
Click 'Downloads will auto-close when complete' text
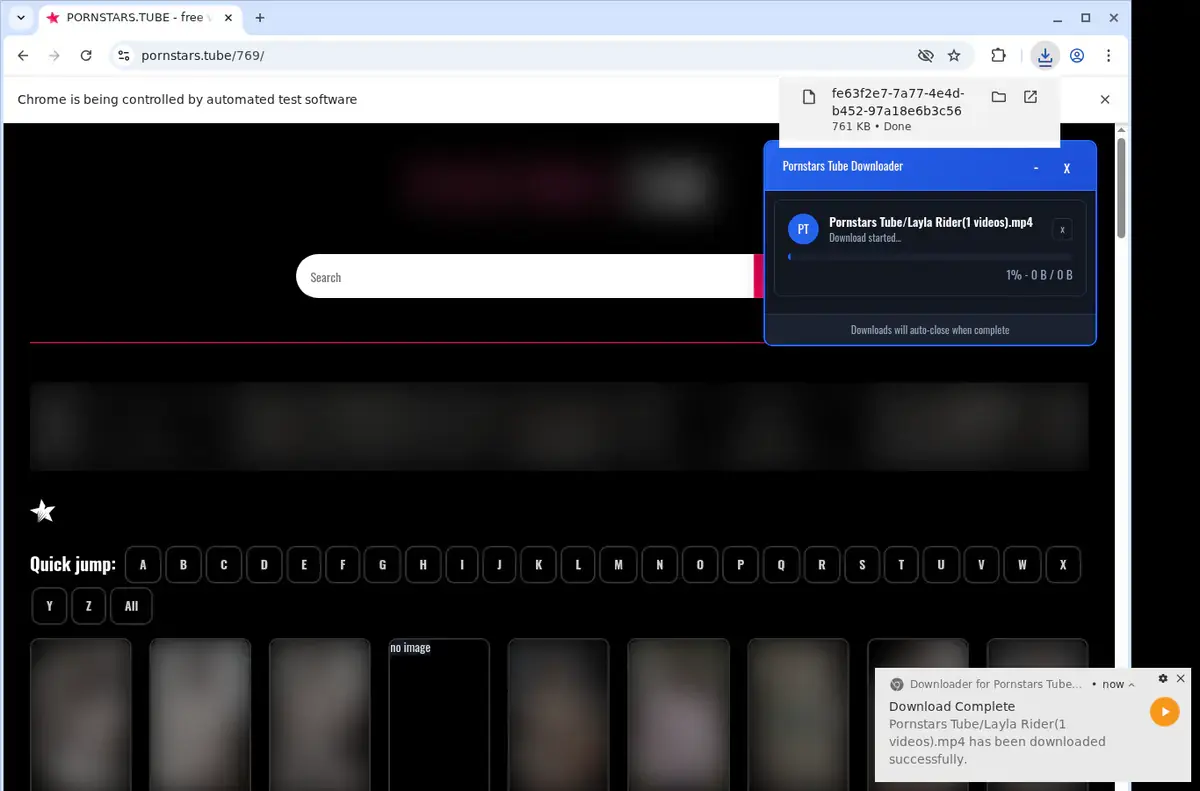click(x=930, y=329)
